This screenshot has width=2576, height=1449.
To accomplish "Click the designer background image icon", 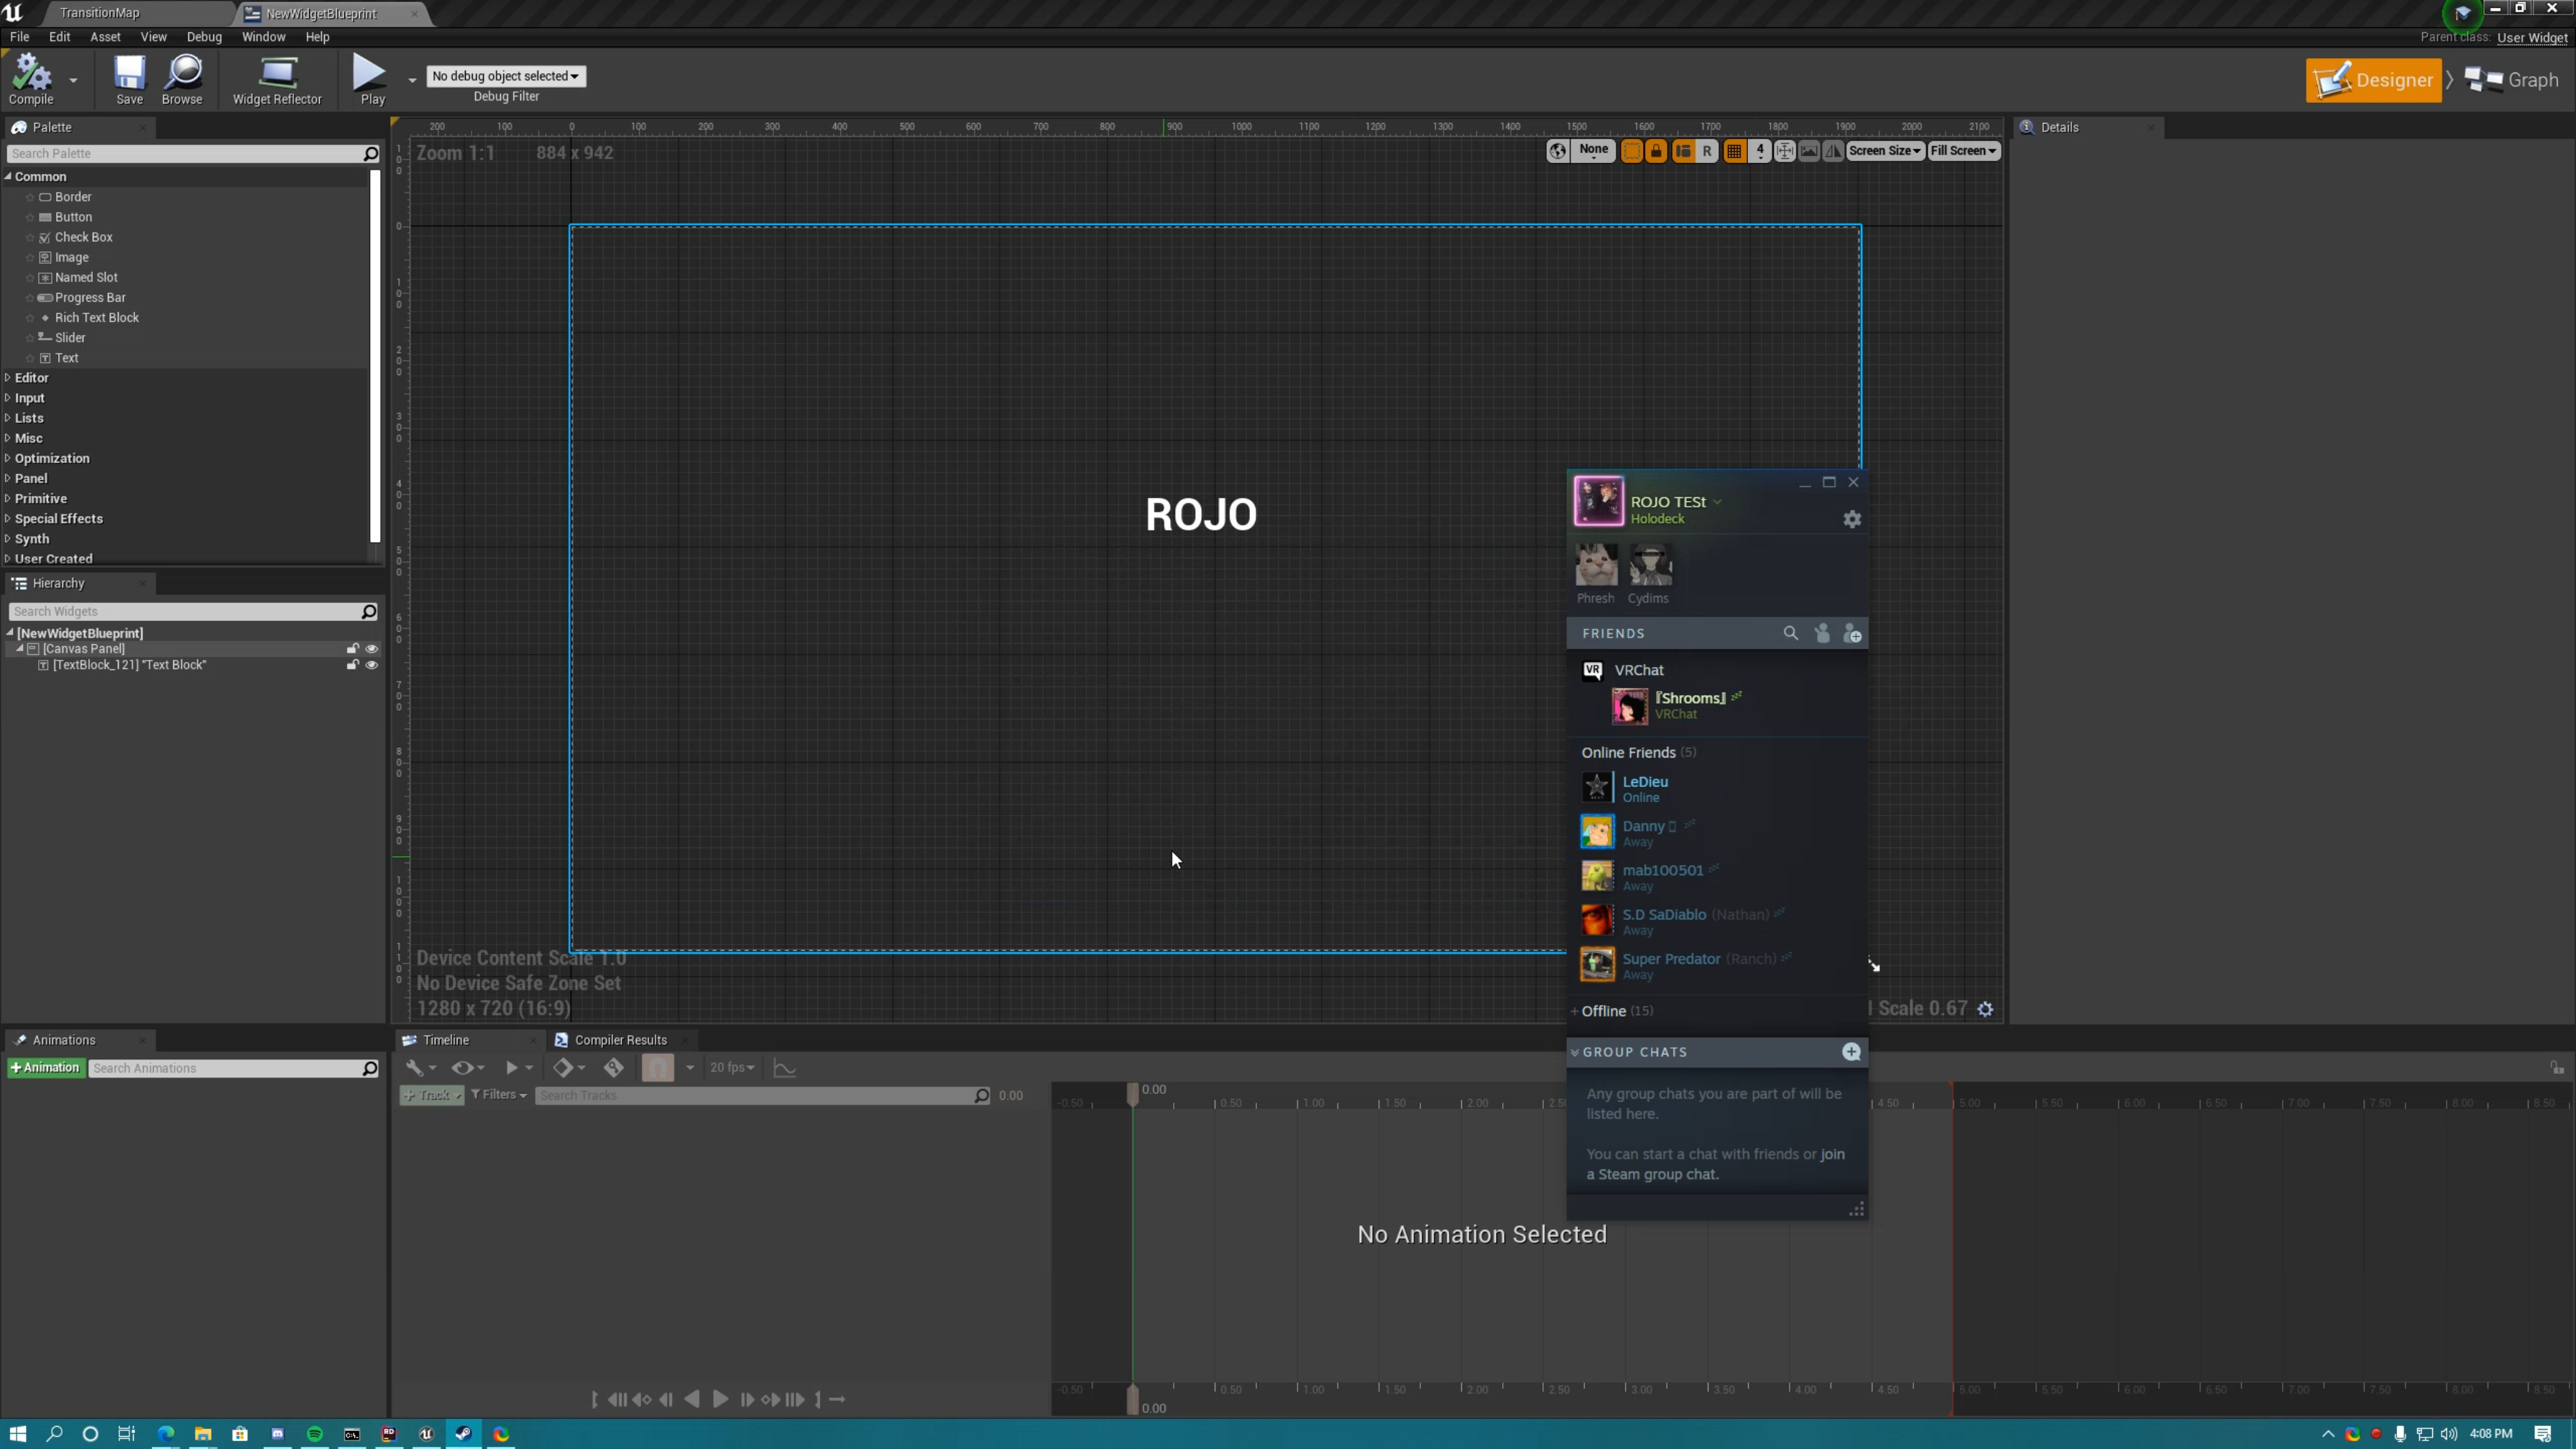I will pos(1809,151).
